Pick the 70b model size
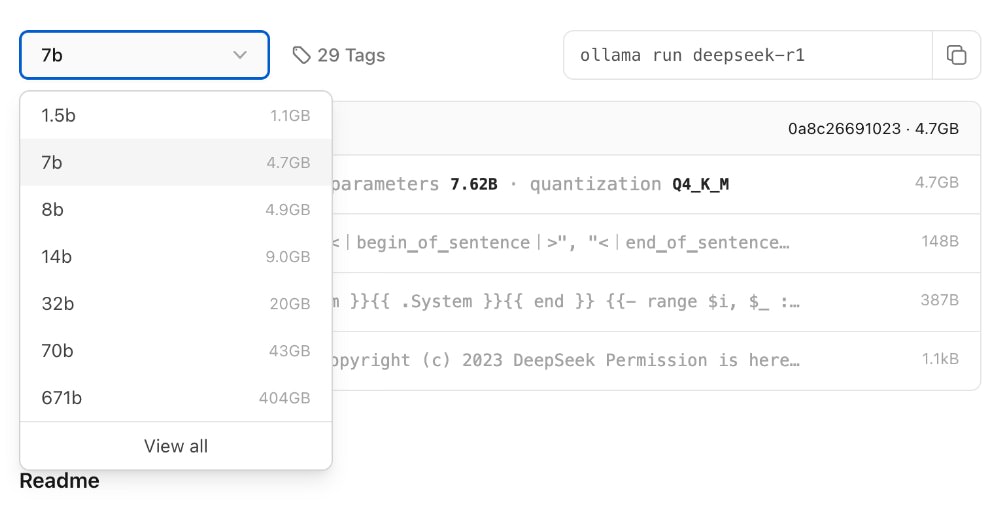Screen dimensions: 1000x513 coord(176,350)
